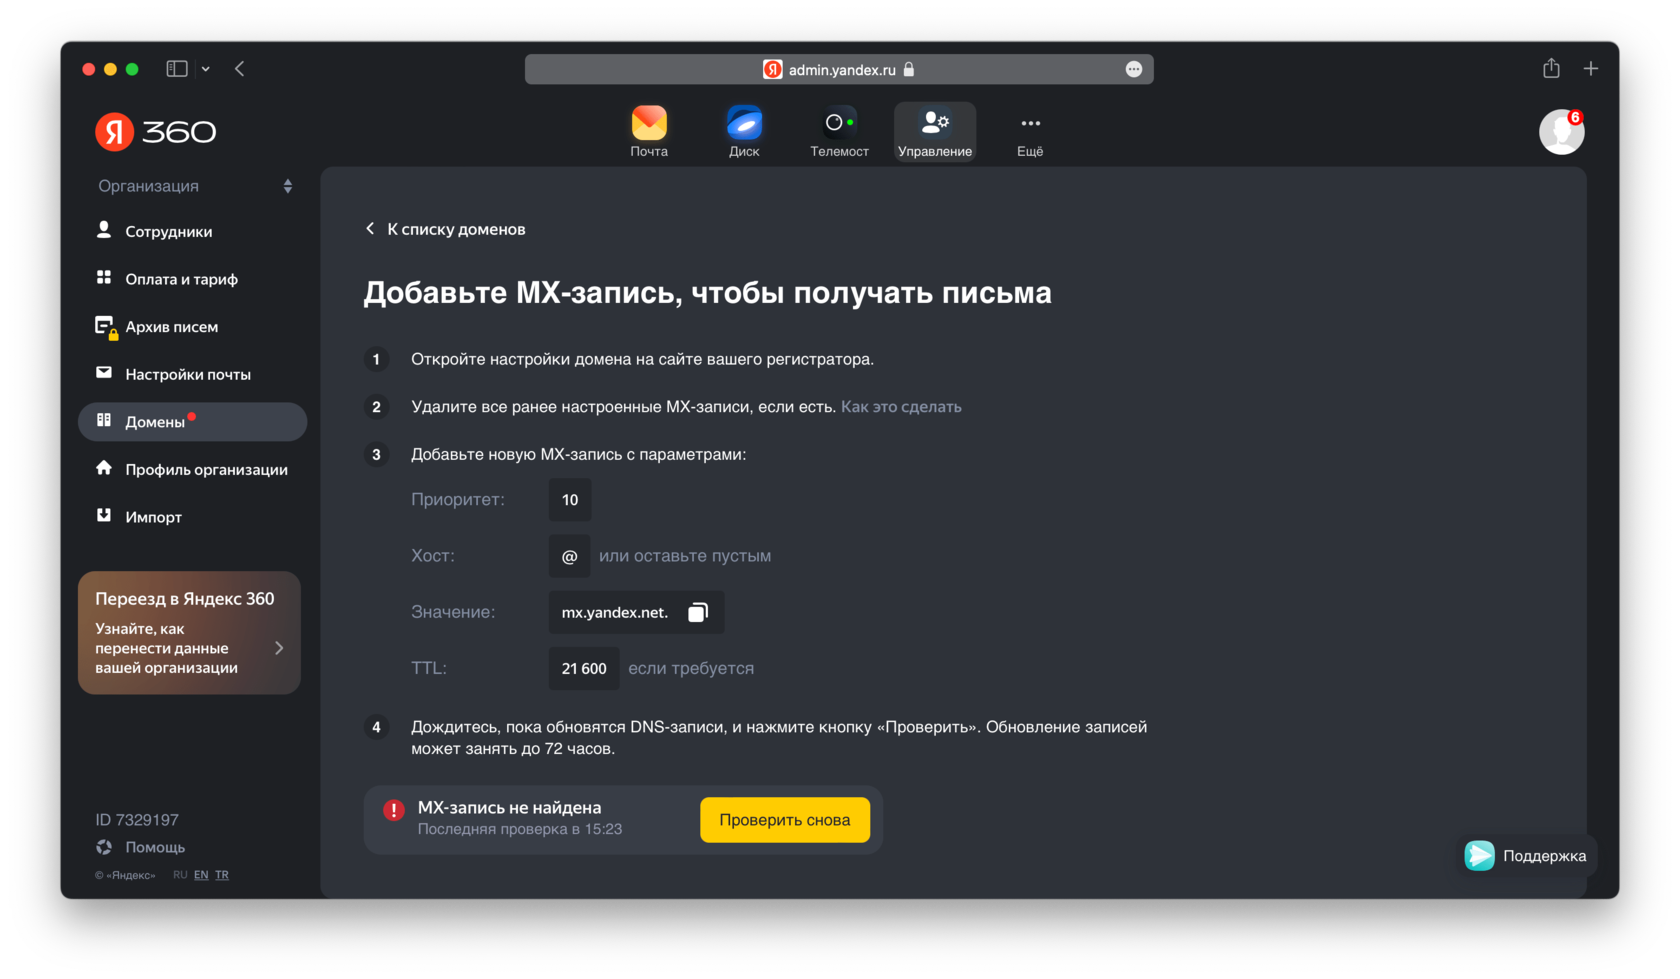Click the Яндекс 360 logo
This screenshot has width=1680, height=979.
(156, 132)
